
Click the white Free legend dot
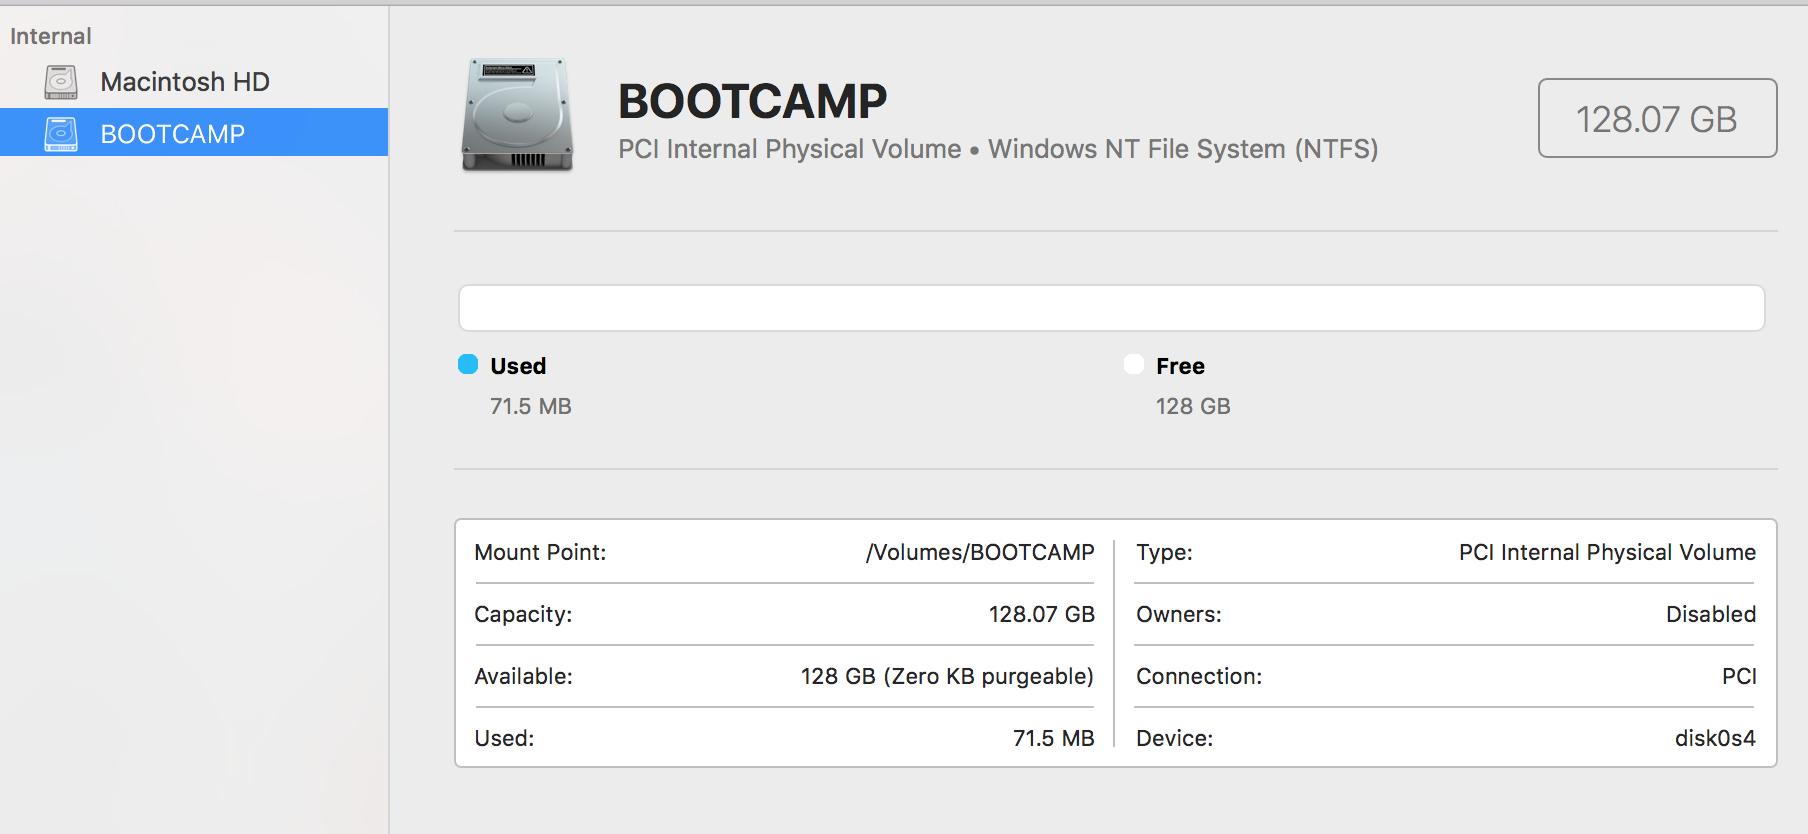(1134, 364)
